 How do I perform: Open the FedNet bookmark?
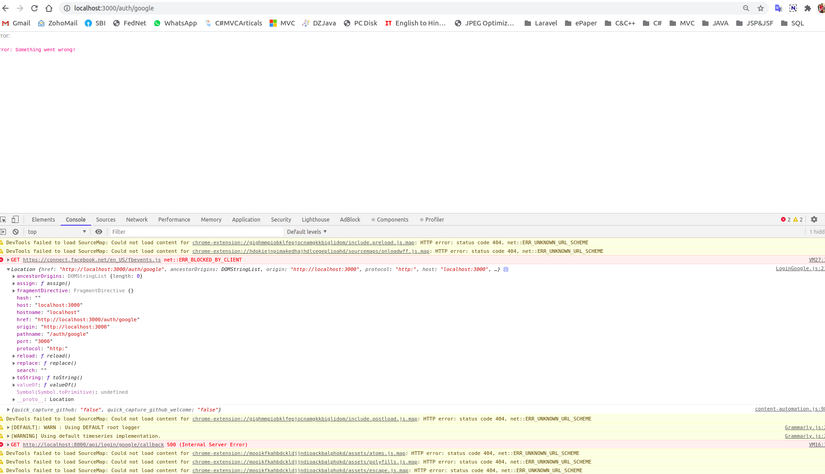[x=129, y=23]
